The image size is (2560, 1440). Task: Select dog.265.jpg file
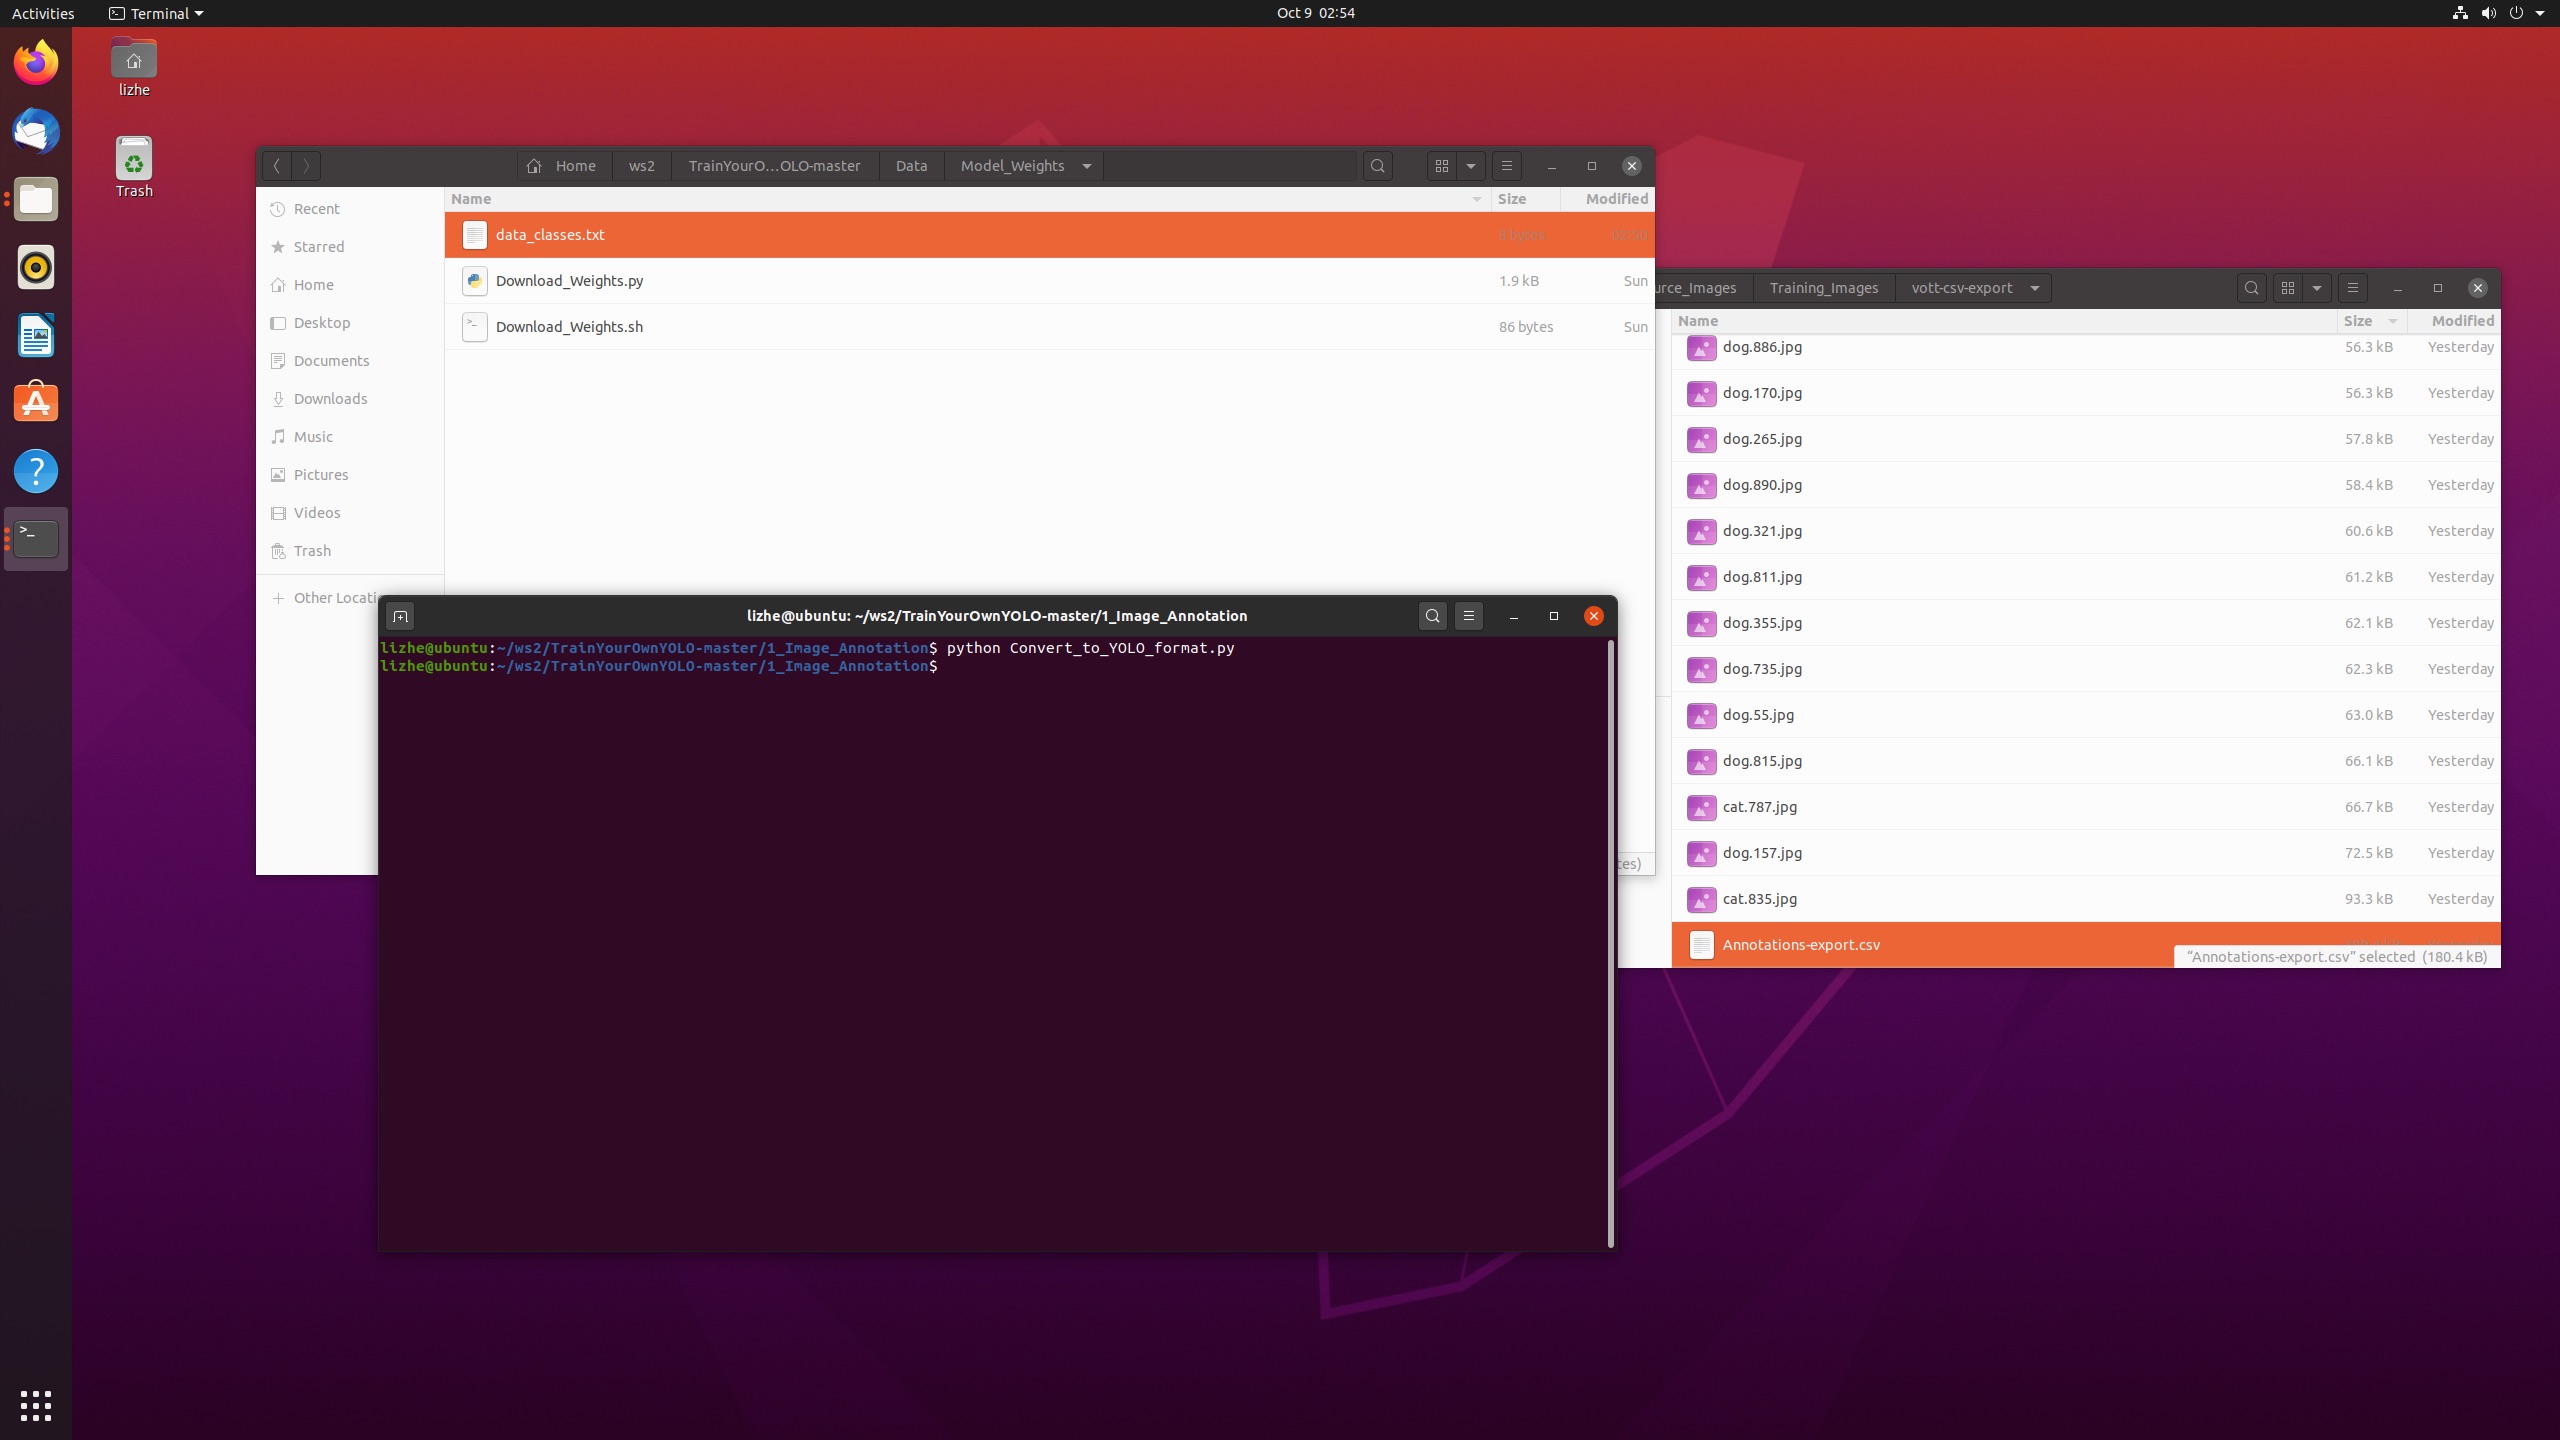(2086, 439)
